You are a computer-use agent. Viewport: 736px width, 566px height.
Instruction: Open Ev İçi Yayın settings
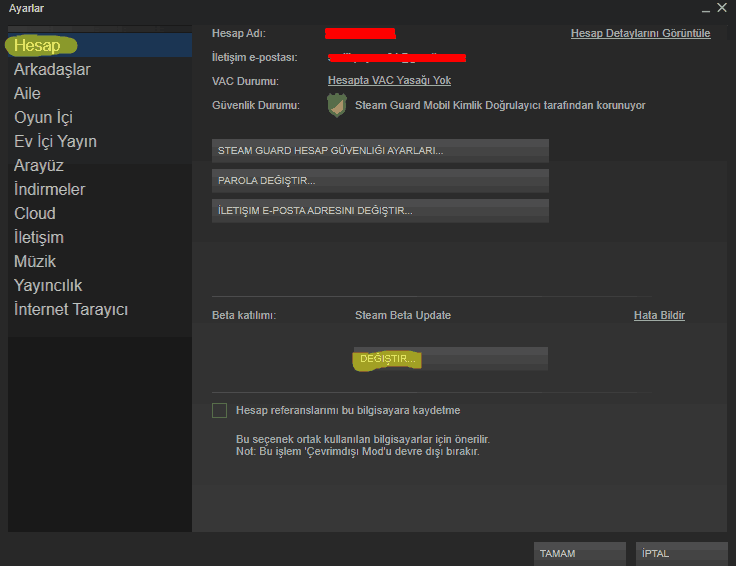pyautogui.click(x=55, y=142)
